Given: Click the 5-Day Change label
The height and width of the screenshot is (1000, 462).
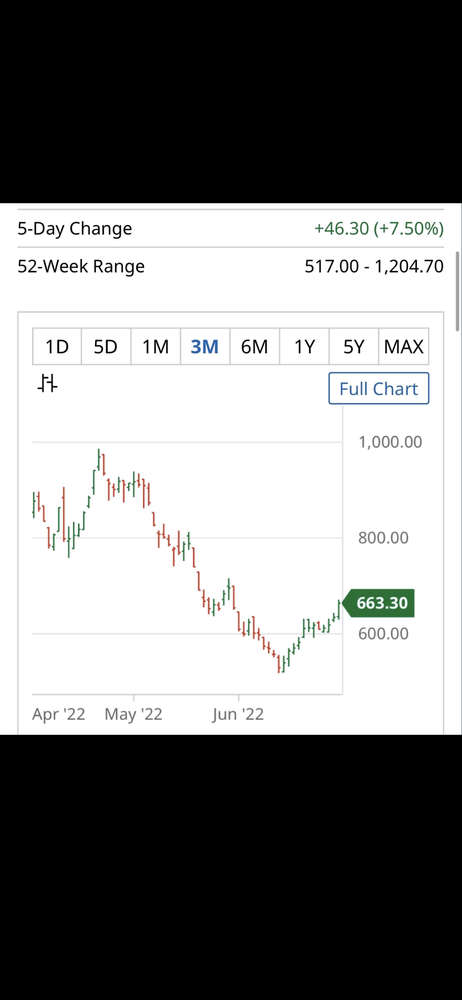Looking at the screenshot, I should [75, 228].
